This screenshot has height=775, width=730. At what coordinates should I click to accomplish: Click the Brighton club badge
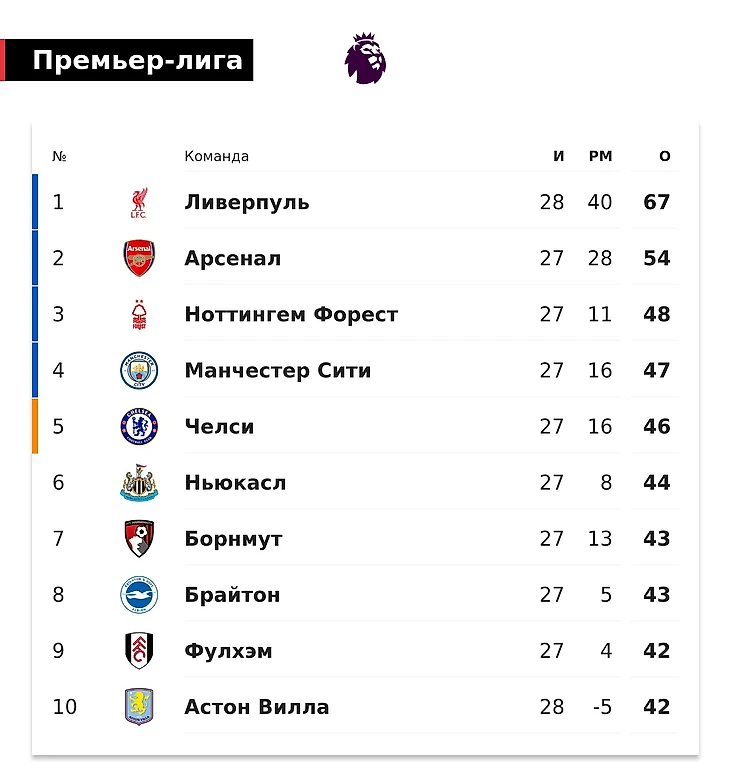click(139, 595)
